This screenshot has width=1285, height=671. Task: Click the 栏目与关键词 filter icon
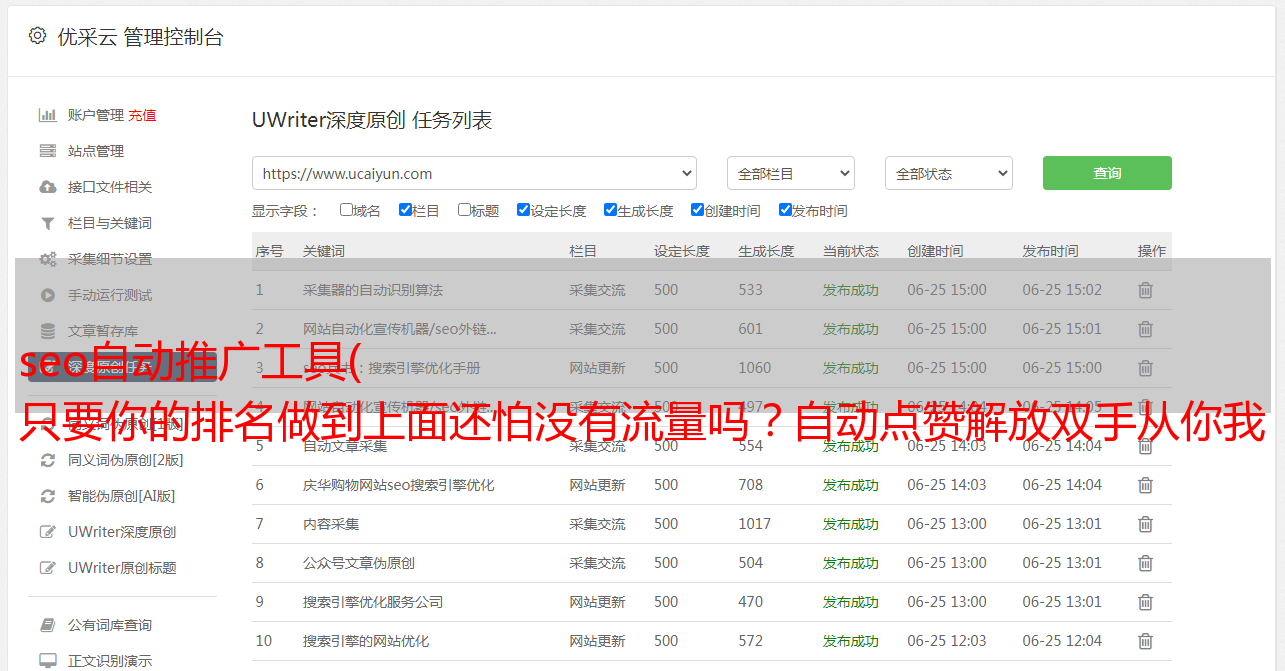(47, 223)
